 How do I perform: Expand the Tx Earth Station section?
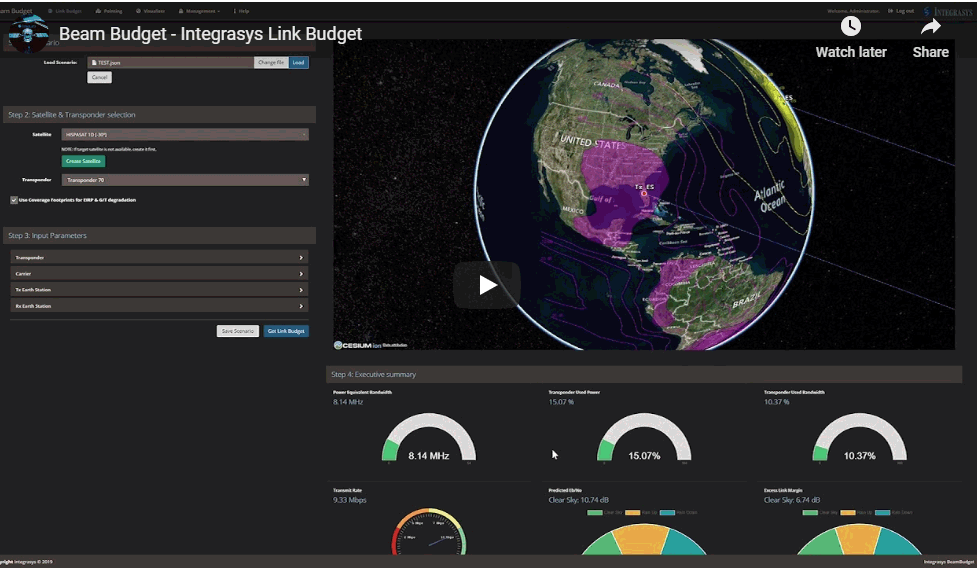[159, 290]
